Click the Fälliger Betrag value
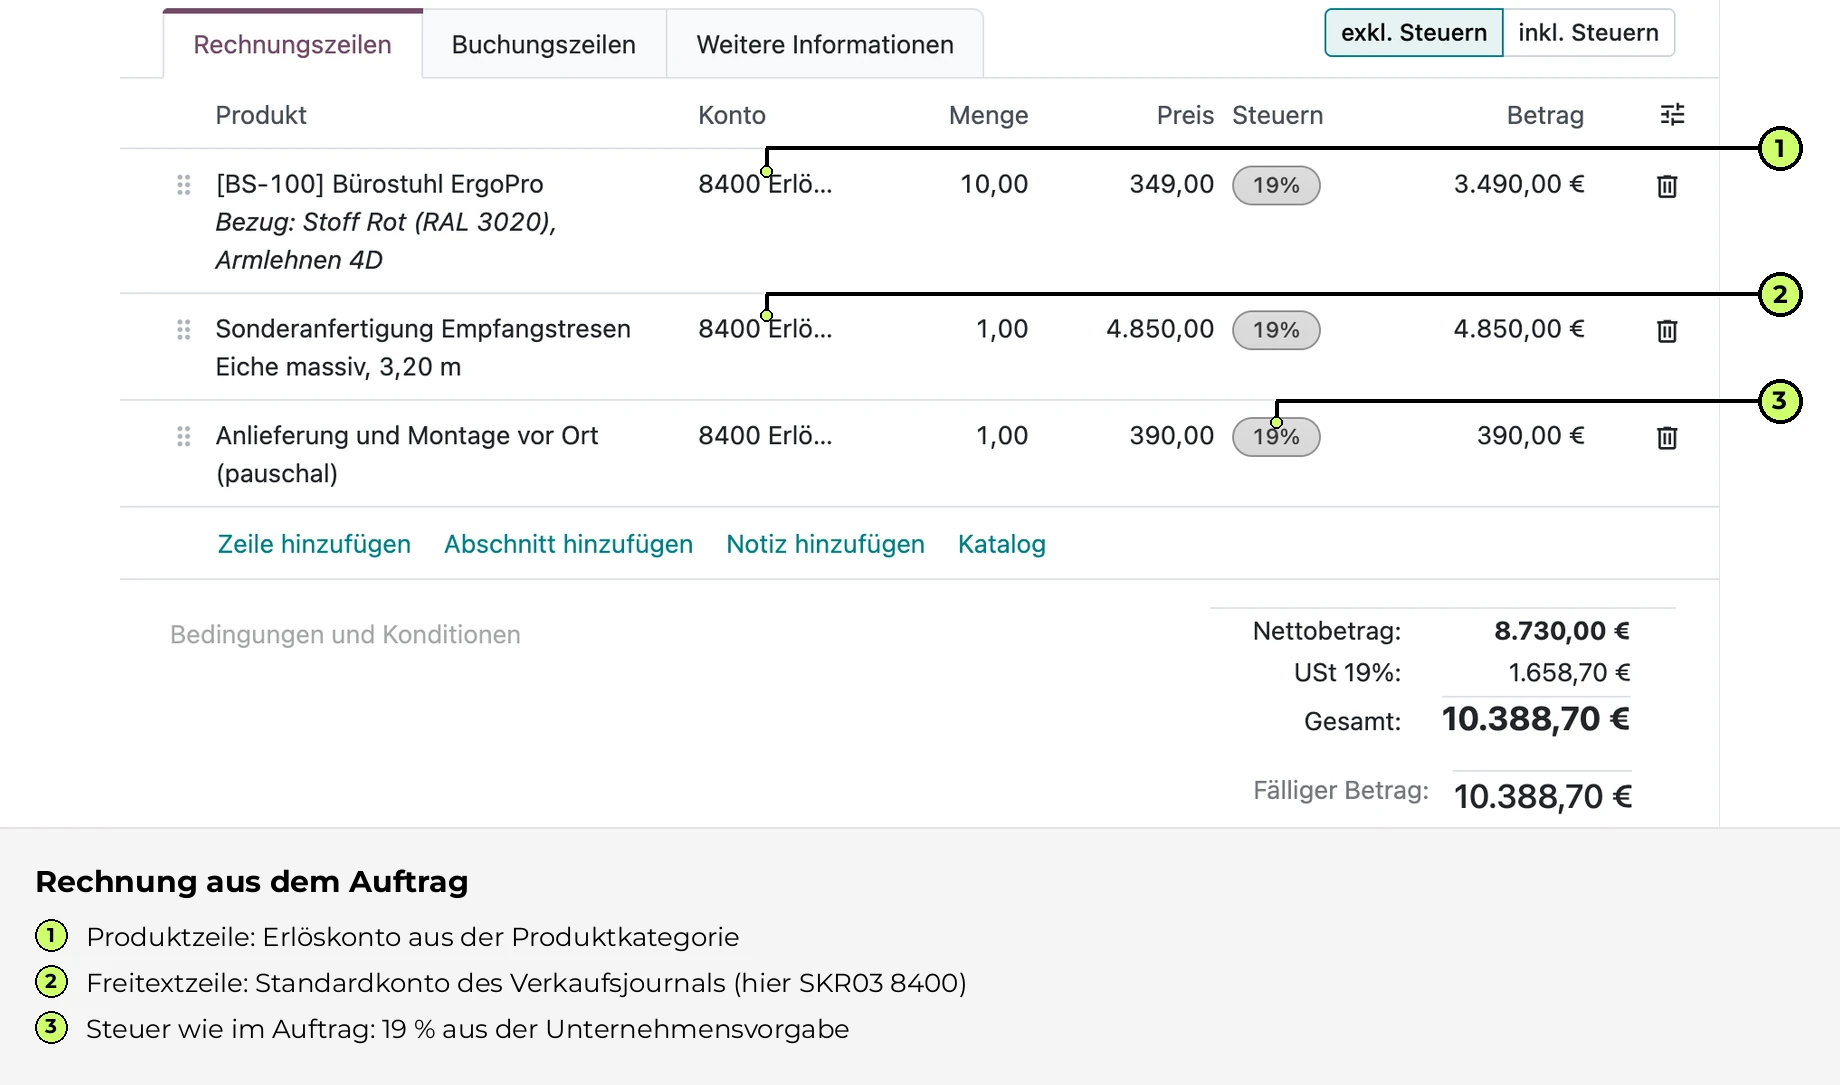 [x=1543, y=797]
